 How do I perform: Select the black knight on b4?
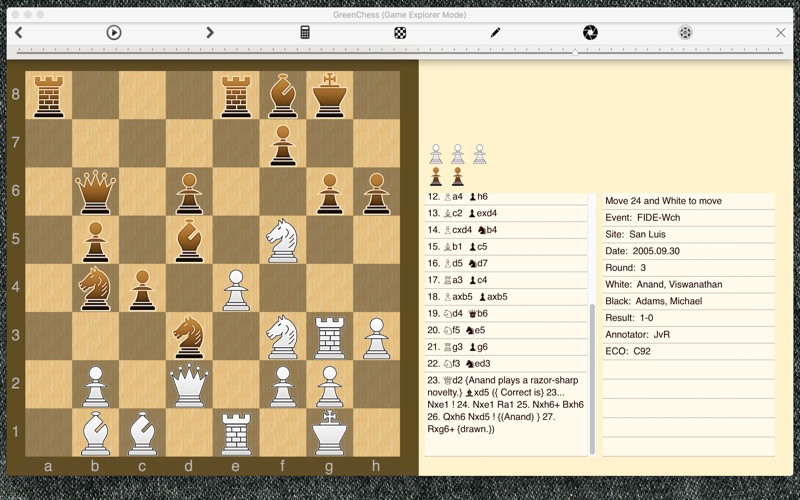(x=95, y=288)
